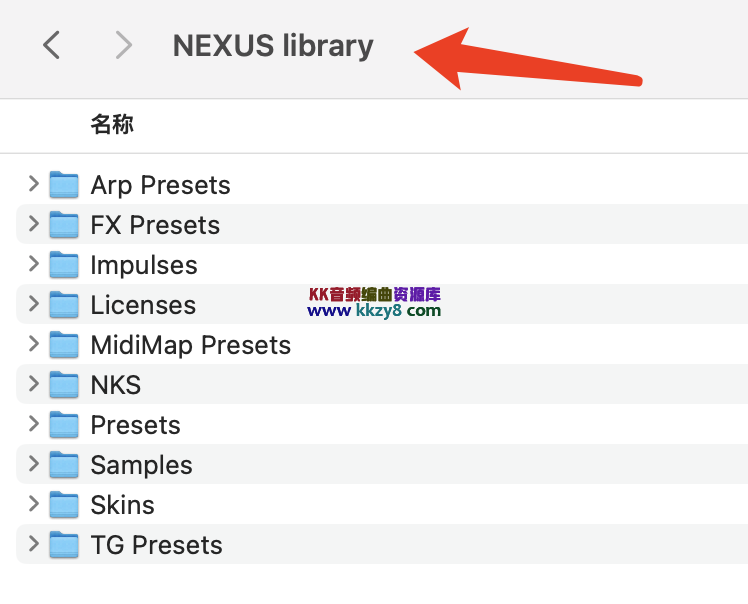Select the TG Presets folder icon
748x604 pixels.
click(x=64, y=545)
